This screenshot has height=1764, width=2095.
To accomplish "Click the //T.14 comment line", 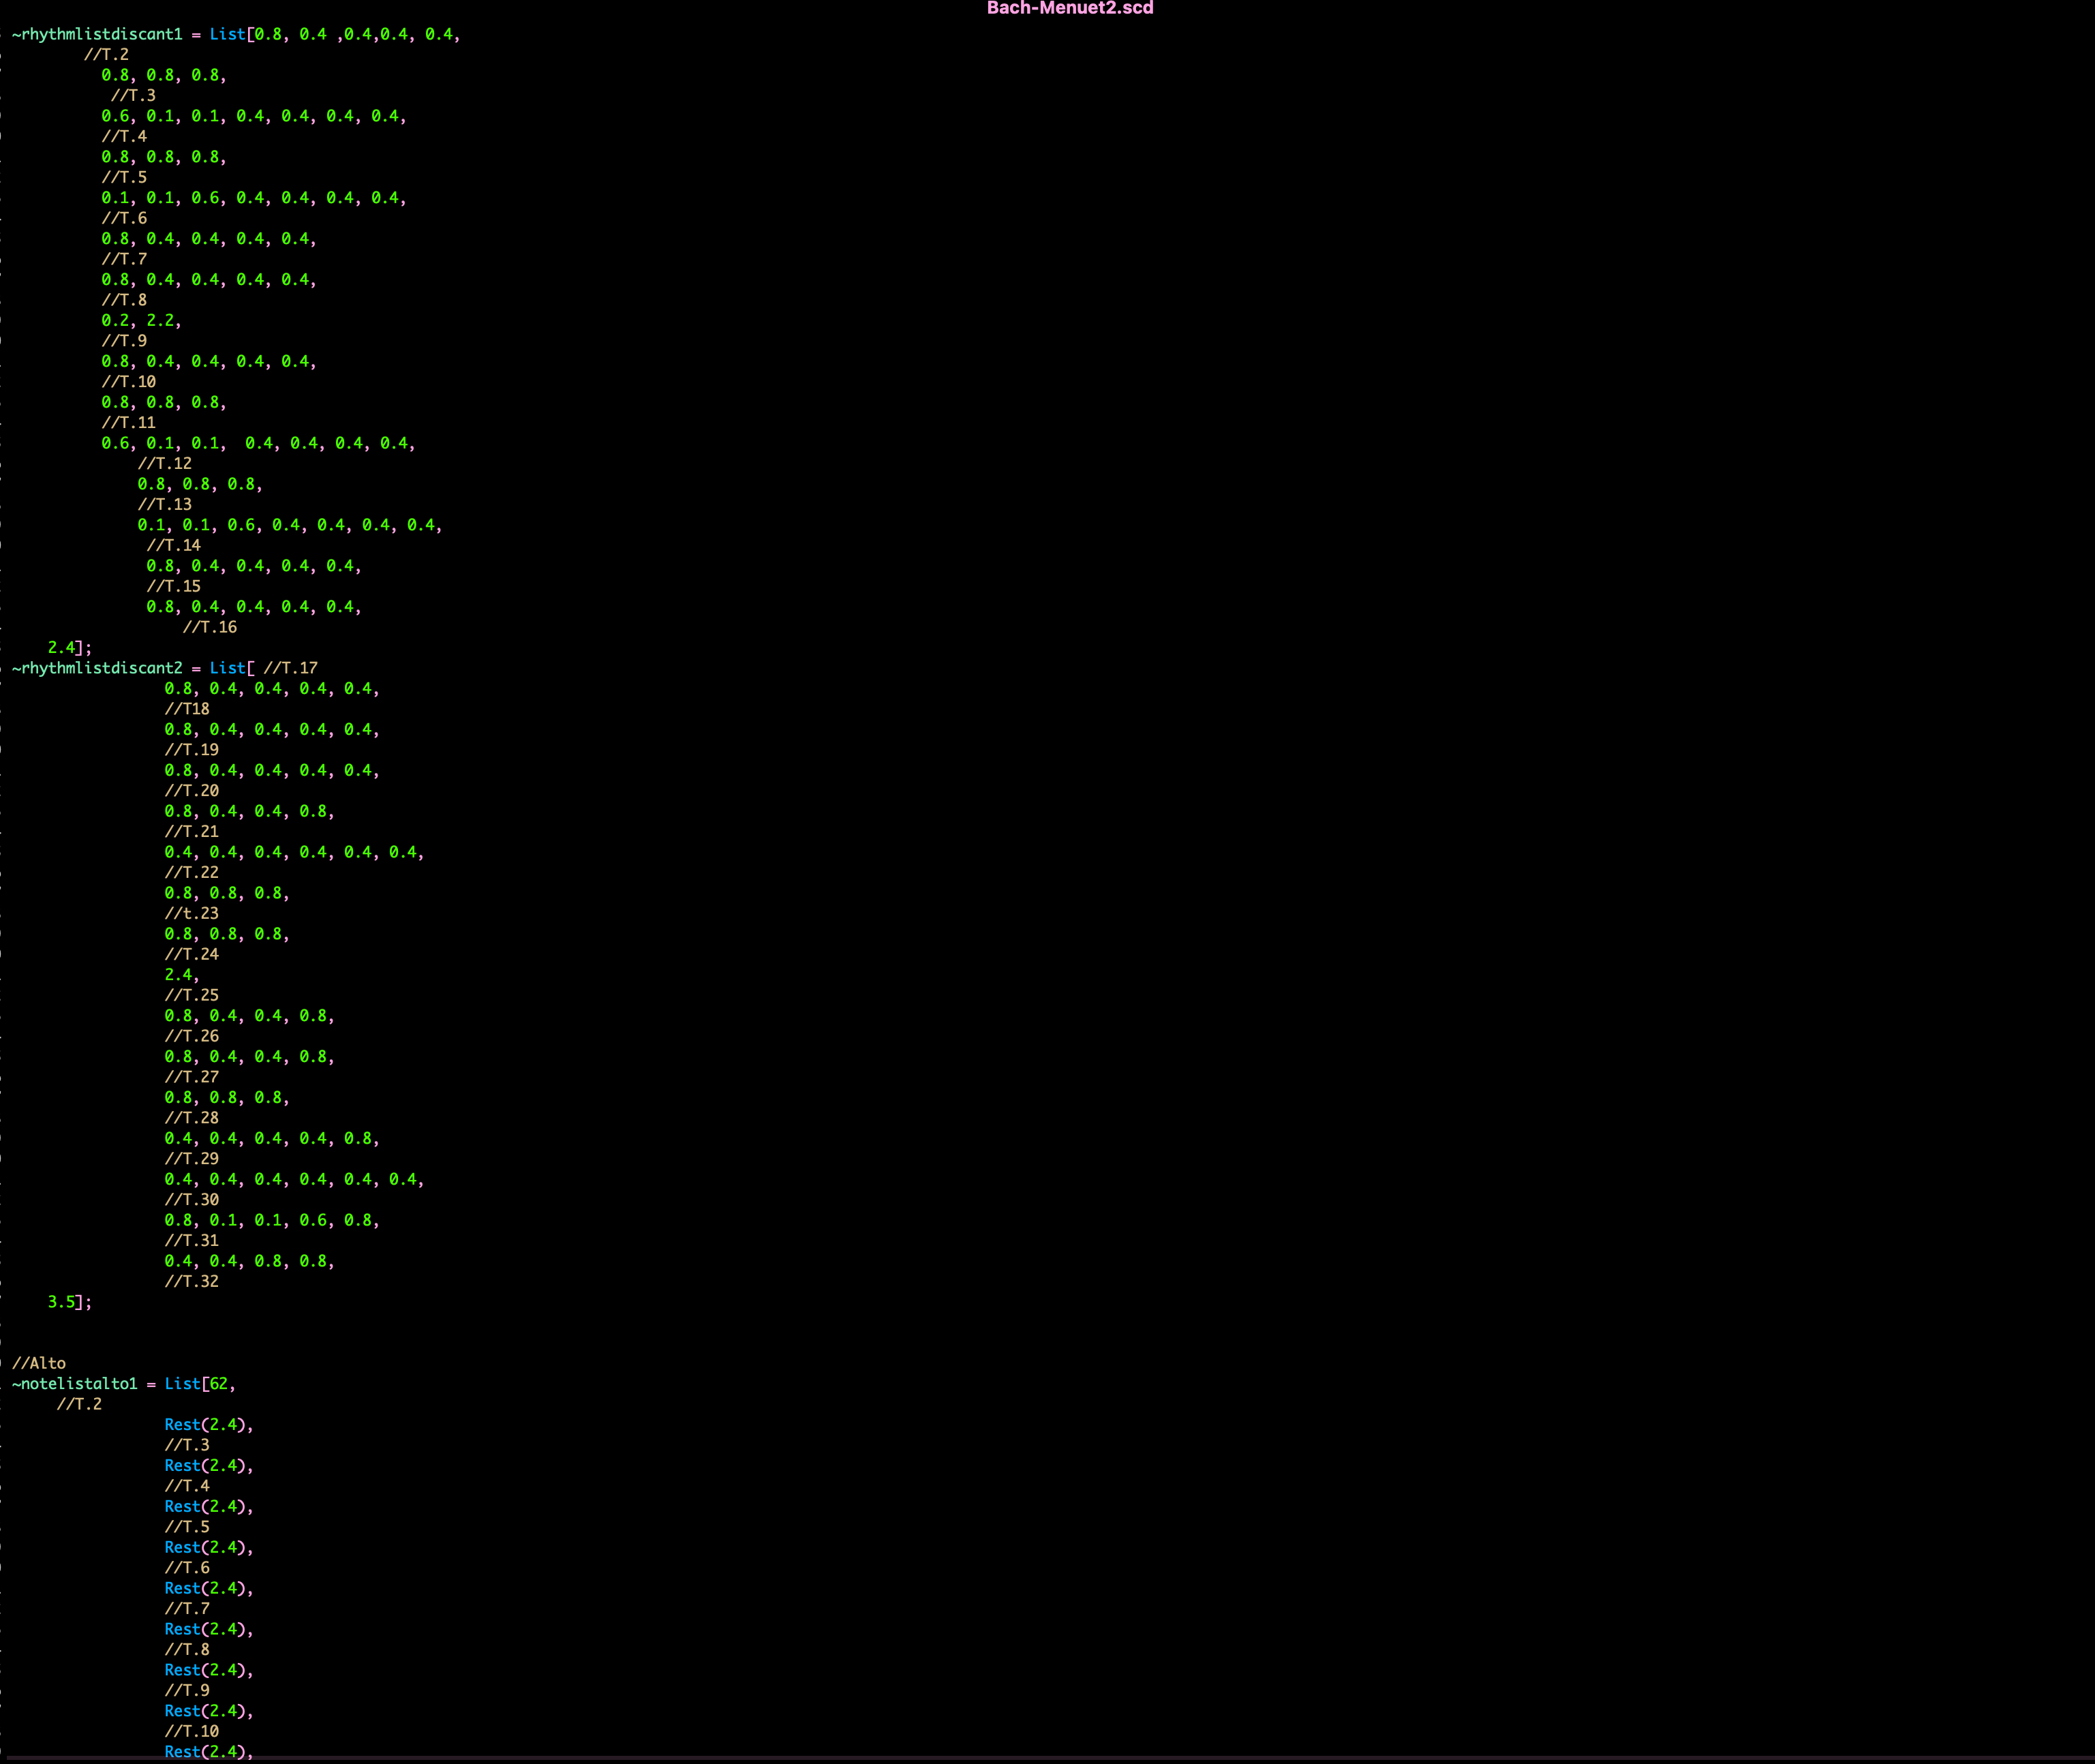I will [x=173, y=546].
